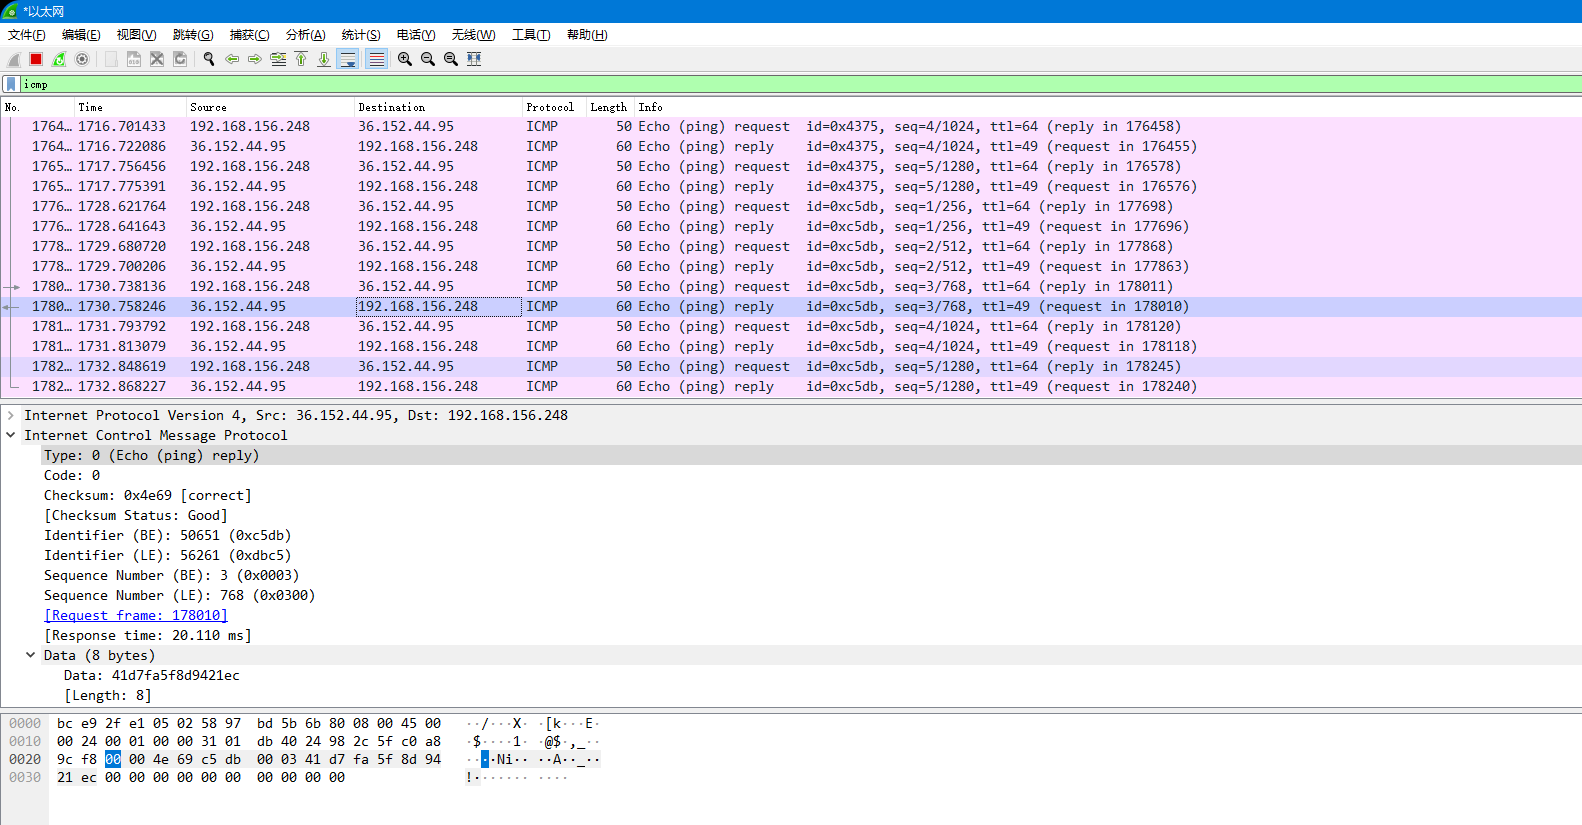The width and height of the screenshot is (1582, 825).
Task: Go to the first packet
Action: click(x=301, y=59)
